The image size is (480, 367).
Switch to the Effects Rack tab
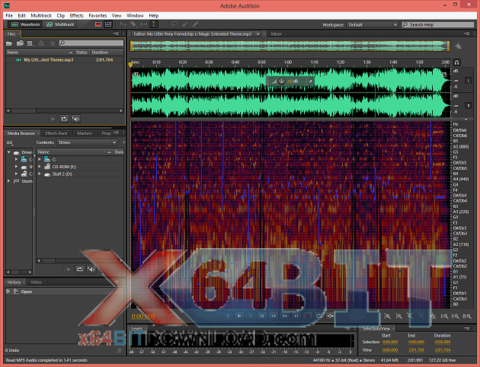click(56, 133)
